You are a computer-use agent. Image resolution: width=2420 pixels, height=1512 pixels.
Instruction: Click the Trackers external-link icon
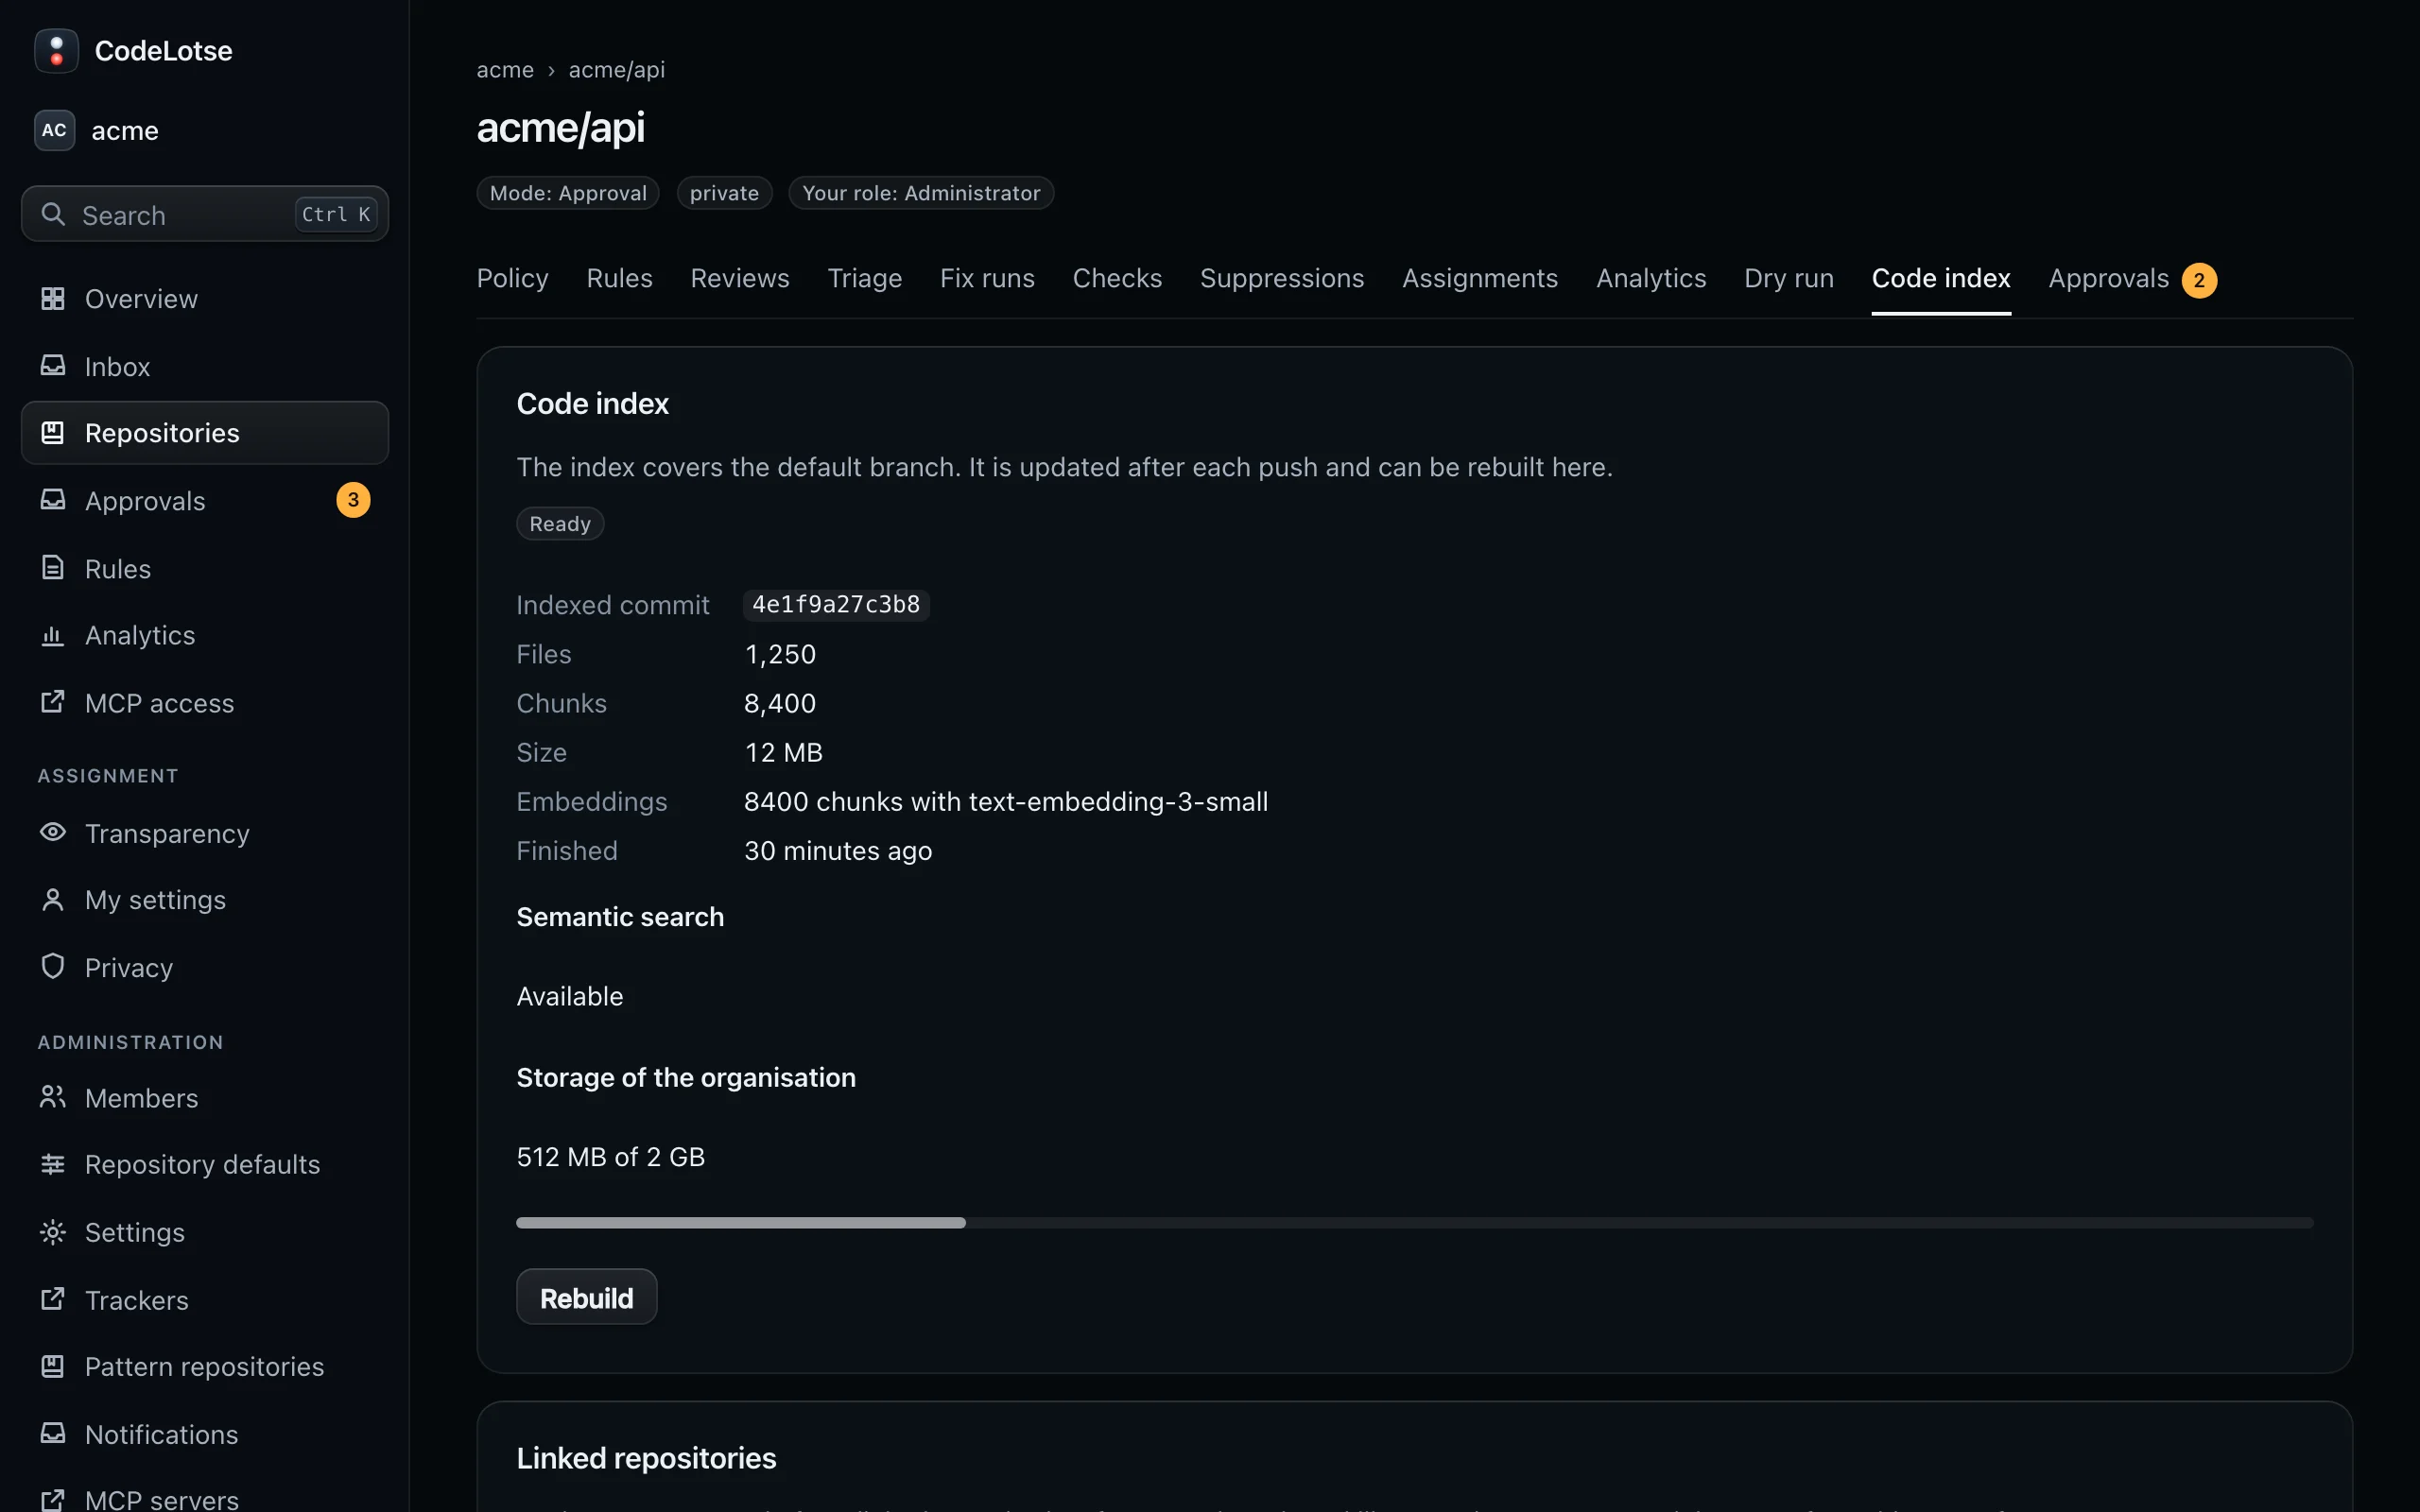pyautogui.click(x=53, y=1299)
